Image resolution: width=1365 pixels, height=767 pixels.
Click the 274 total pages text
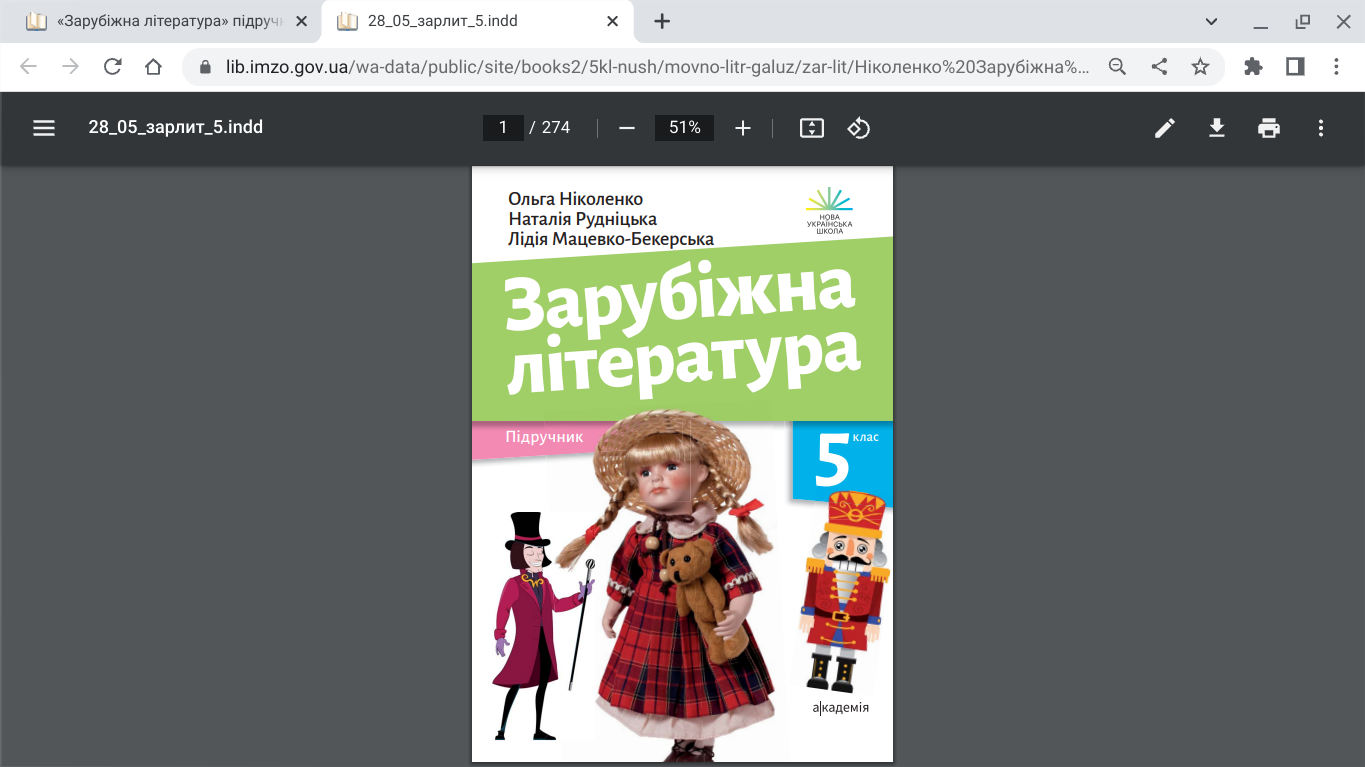point(556,128)
